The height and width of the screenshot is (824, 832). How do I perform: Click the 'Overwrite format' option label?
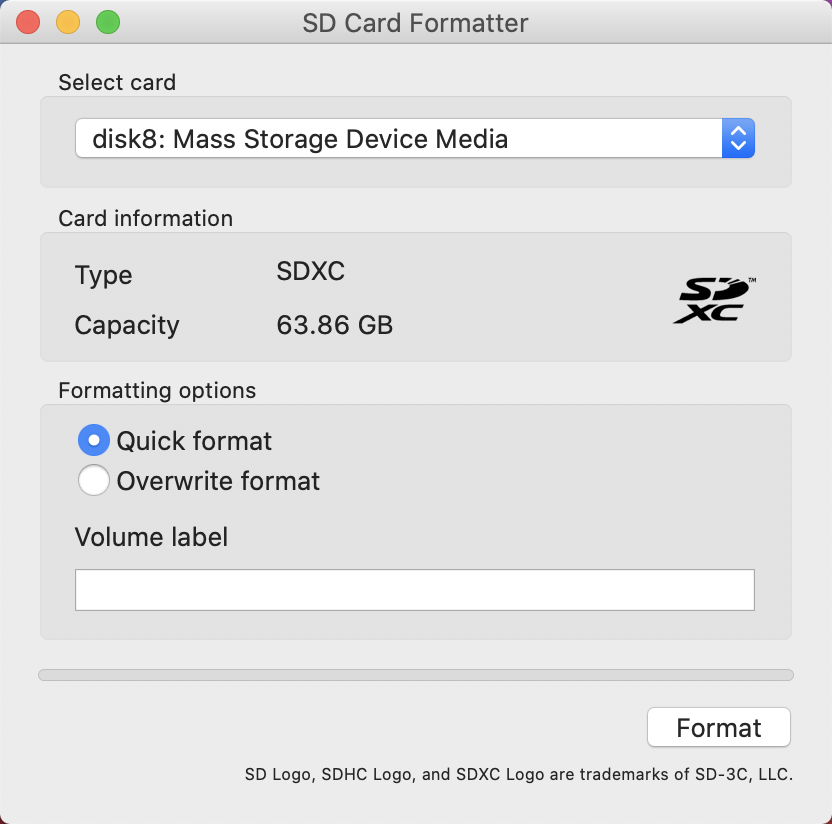coord(218,481)
